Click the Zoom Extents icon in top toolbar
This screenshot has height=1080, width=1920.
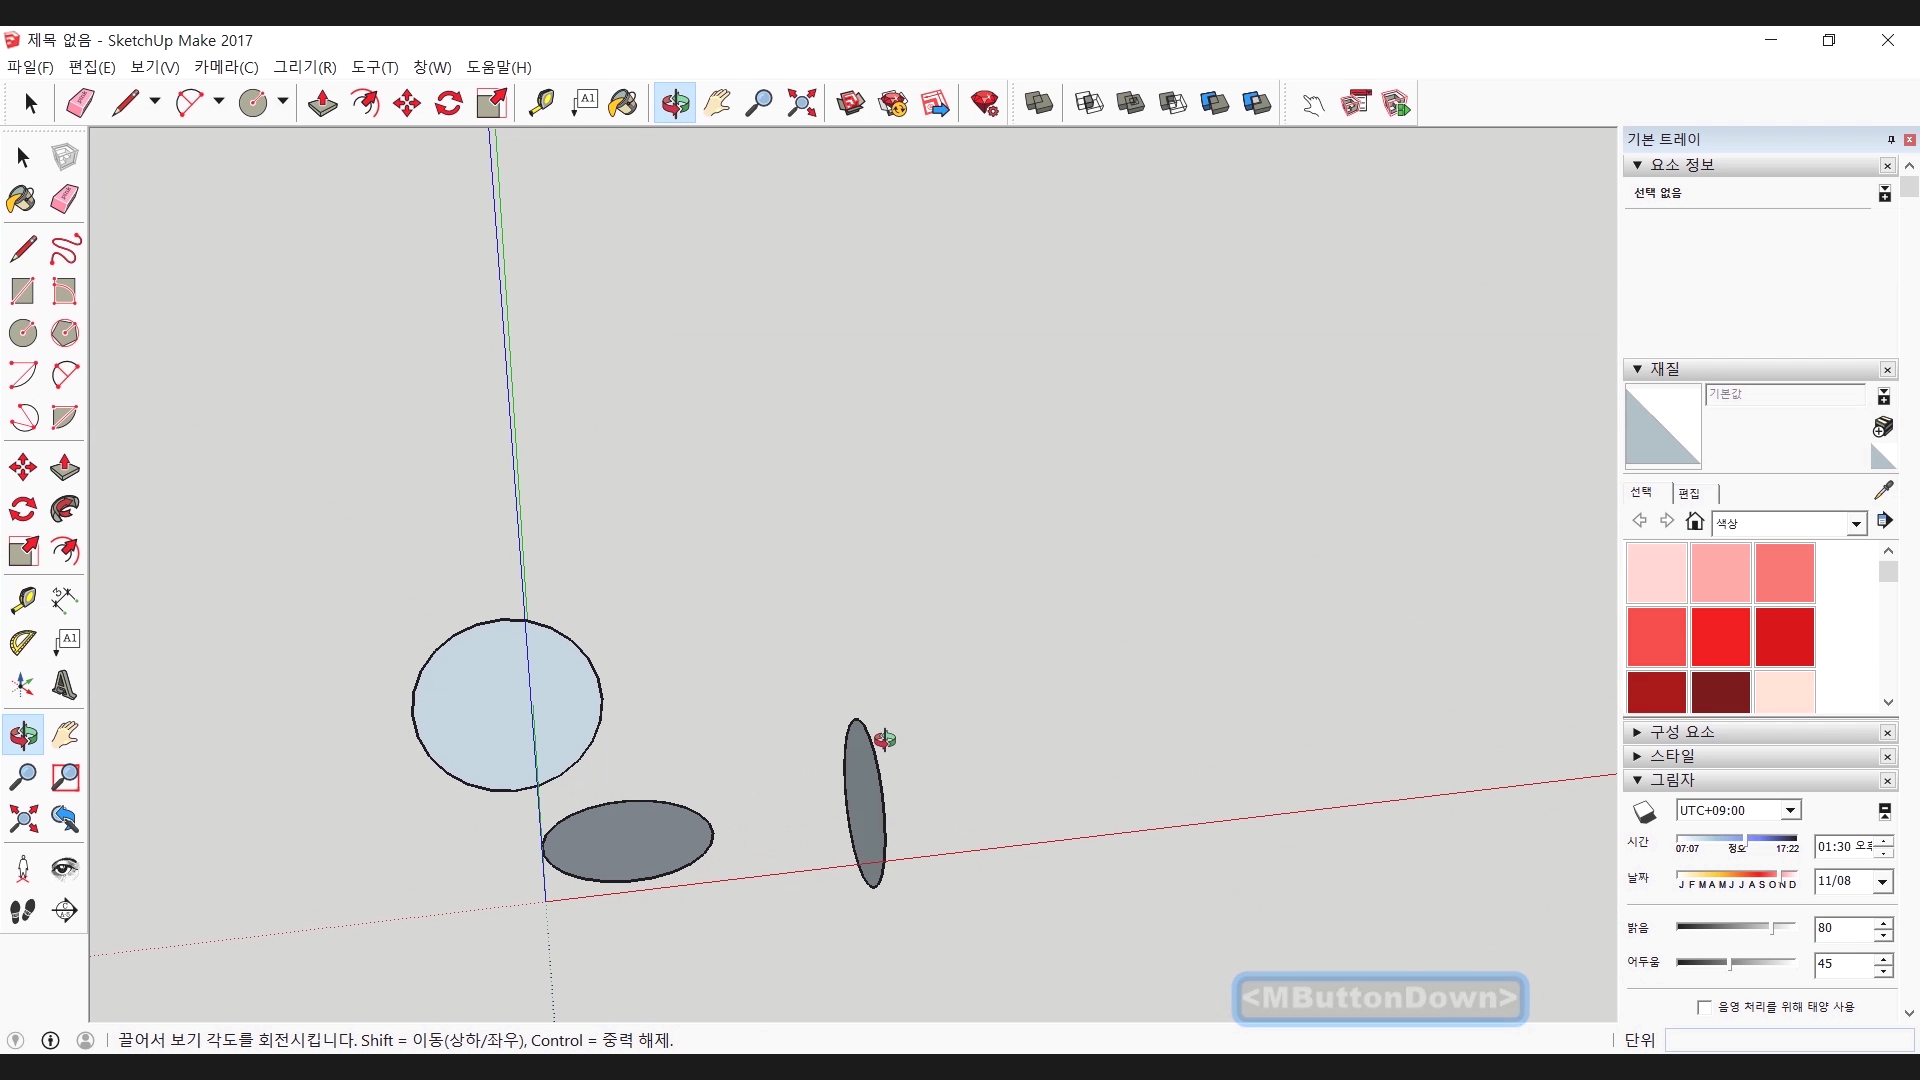tap(801, 103)
